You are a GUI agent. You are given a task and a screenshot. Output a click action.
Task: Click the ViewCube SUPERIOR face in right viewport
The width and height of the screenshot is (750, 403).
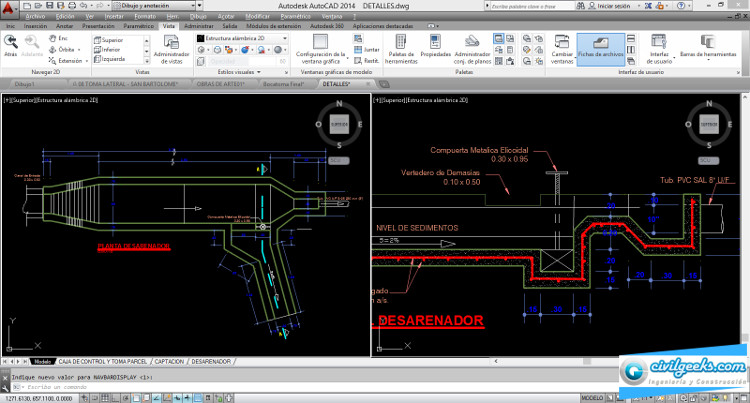click(709, 125)
